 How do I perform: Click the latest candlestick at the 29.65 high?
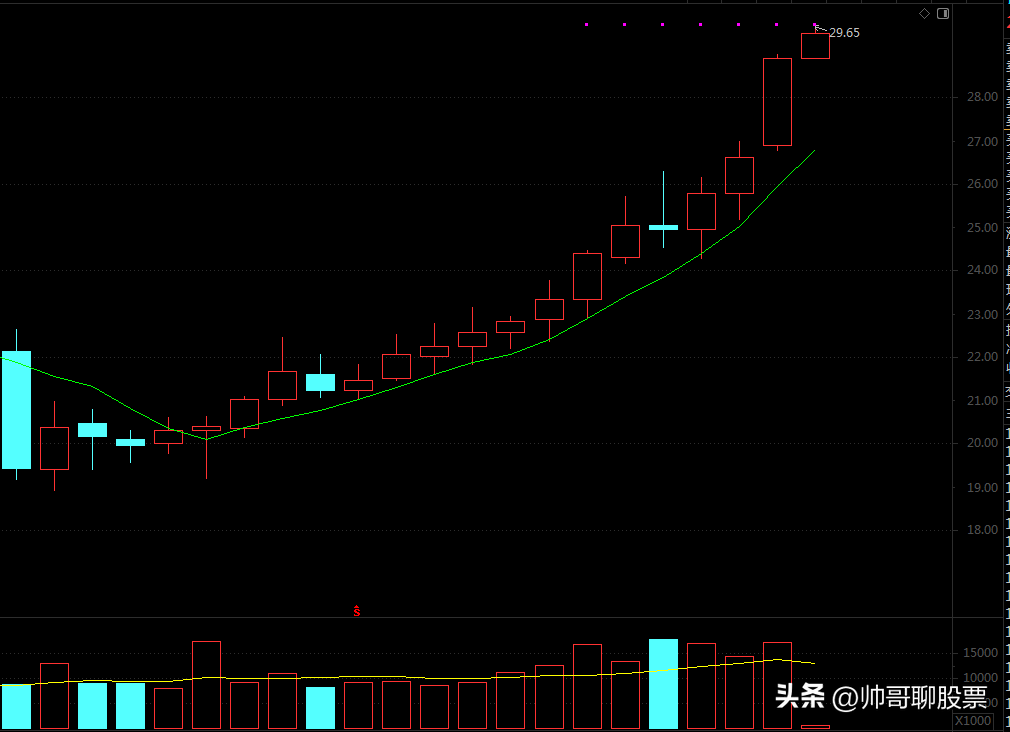coord(815,46)
